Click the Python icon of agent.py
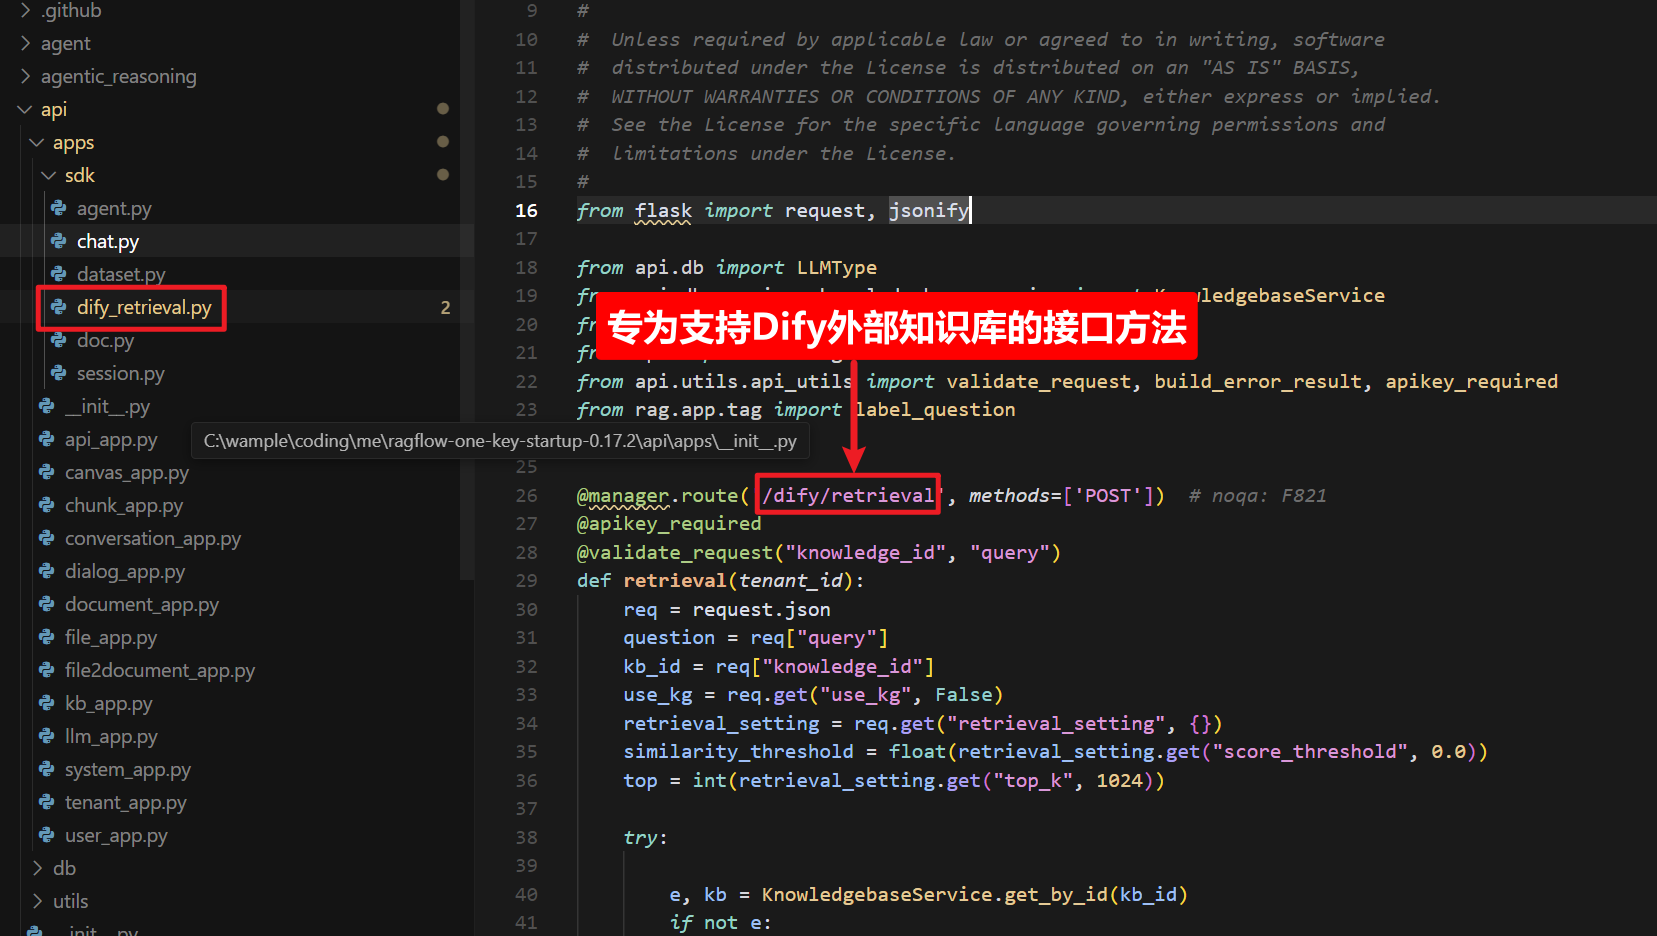Image resolution: width=1657 pixels, height=936 pixels. click(x=59, y=208)
